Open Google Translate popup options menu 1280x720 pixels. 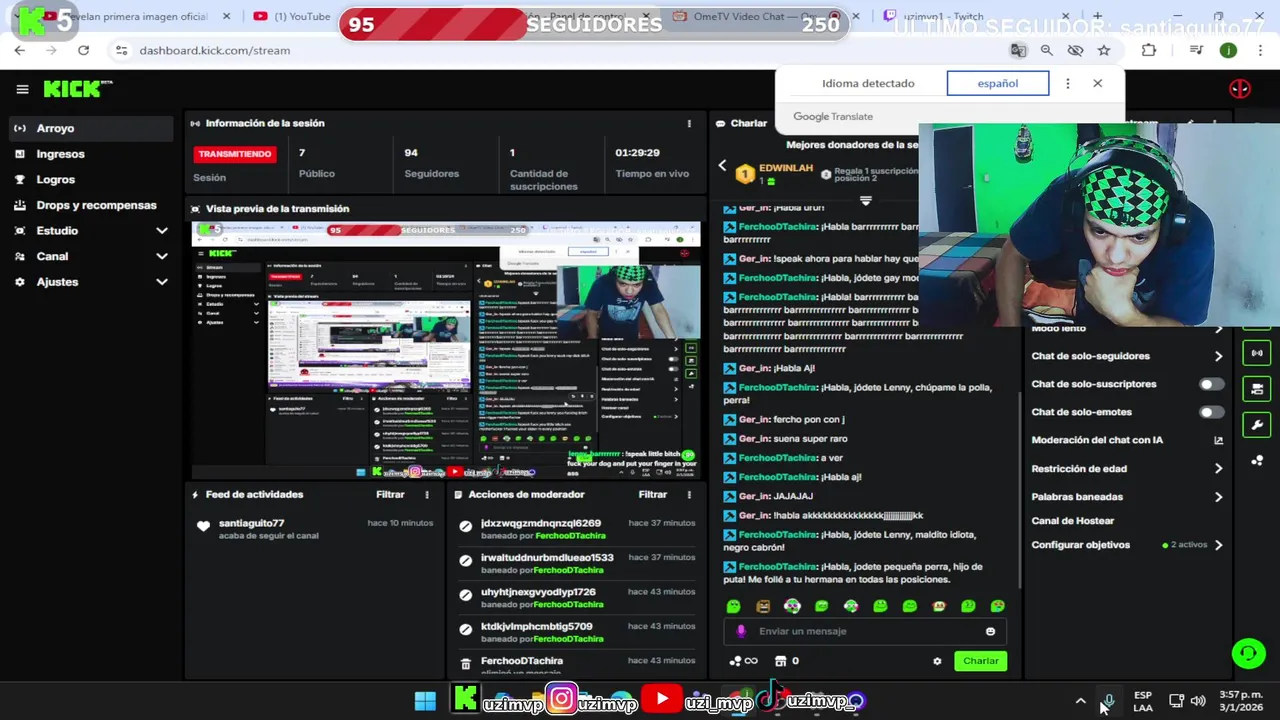tap(1067, 83)
